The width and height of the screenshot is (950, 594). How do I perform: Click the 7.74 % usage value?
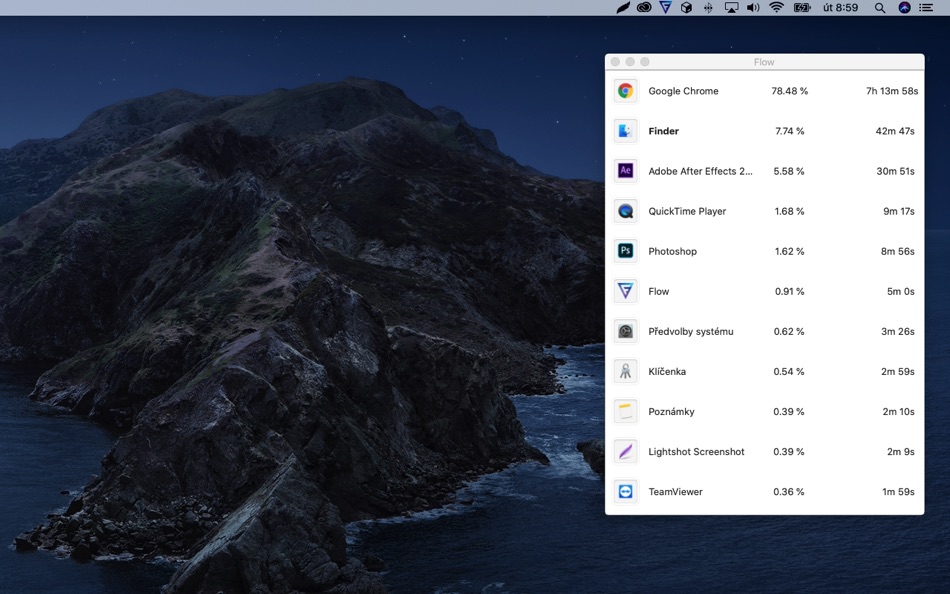coord(789,131)
